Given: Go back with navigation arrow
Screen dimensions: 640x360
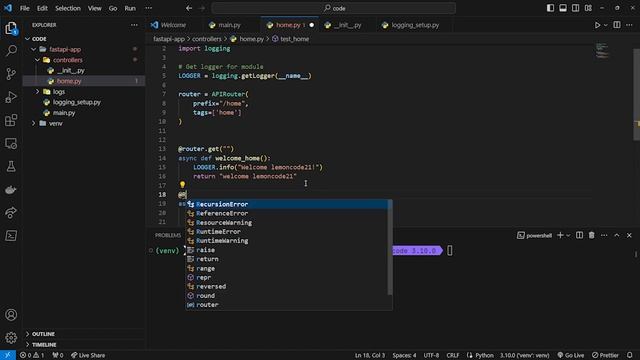Looking at the screenshot, I should click(x=189, y=8).
